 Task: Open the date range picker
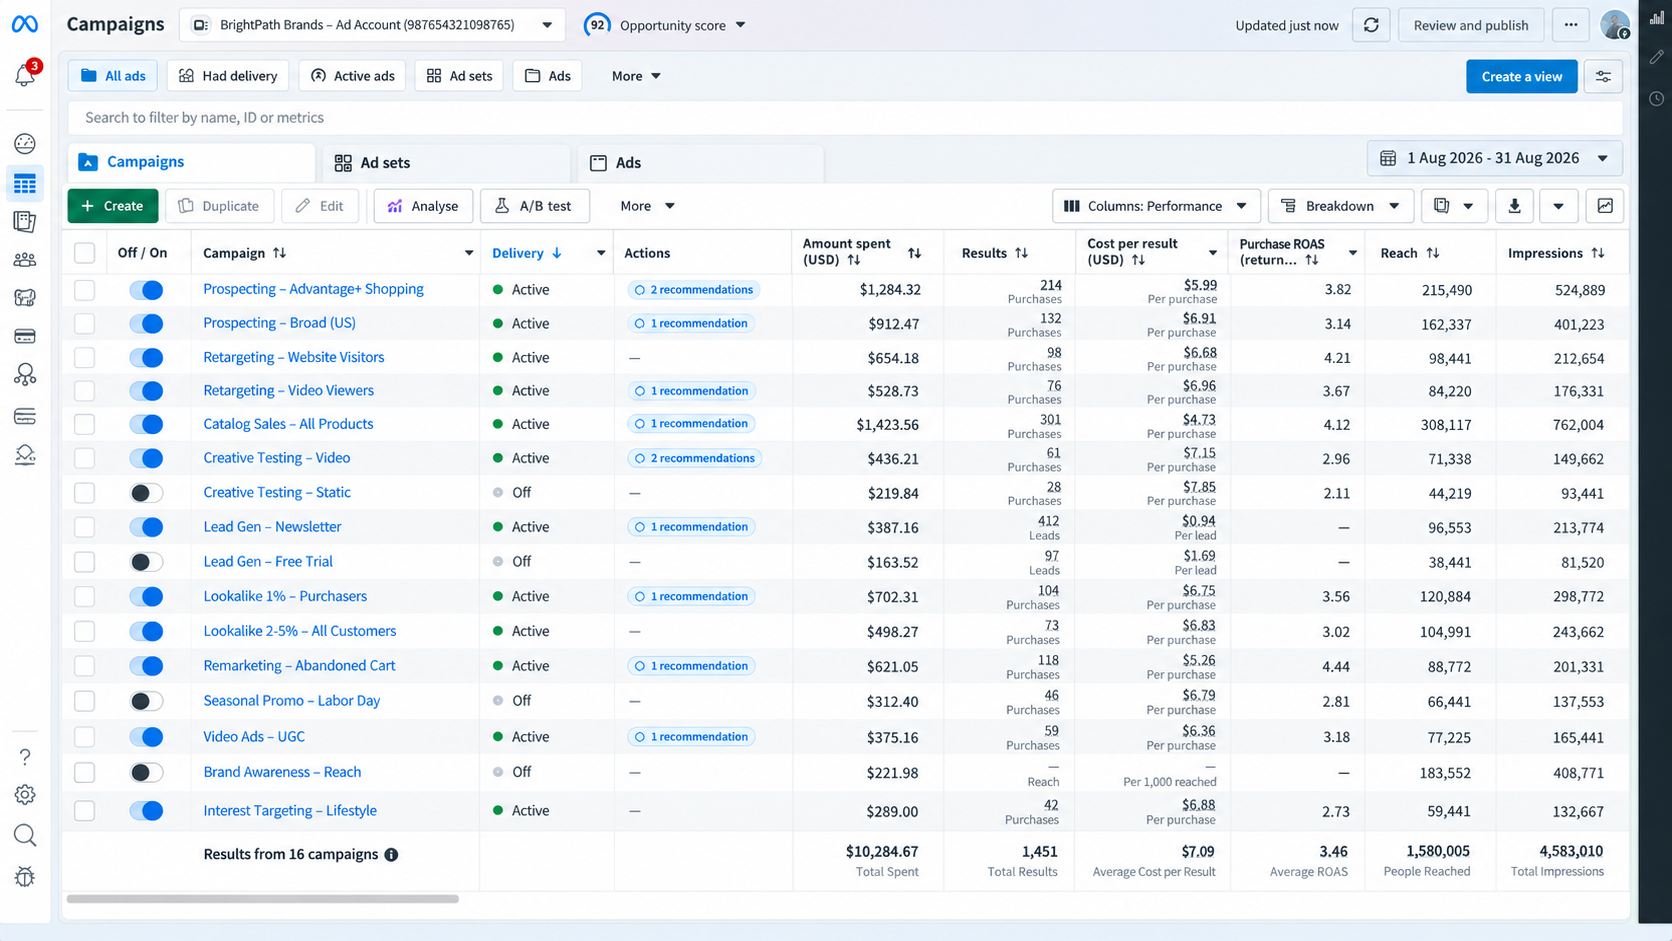[x=1494, y=158]
